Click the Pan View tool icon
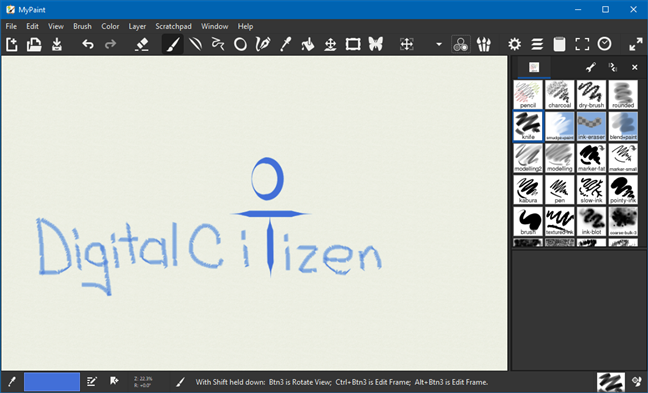The width and height of the screenshot is (648, 393). click(407, 44)
